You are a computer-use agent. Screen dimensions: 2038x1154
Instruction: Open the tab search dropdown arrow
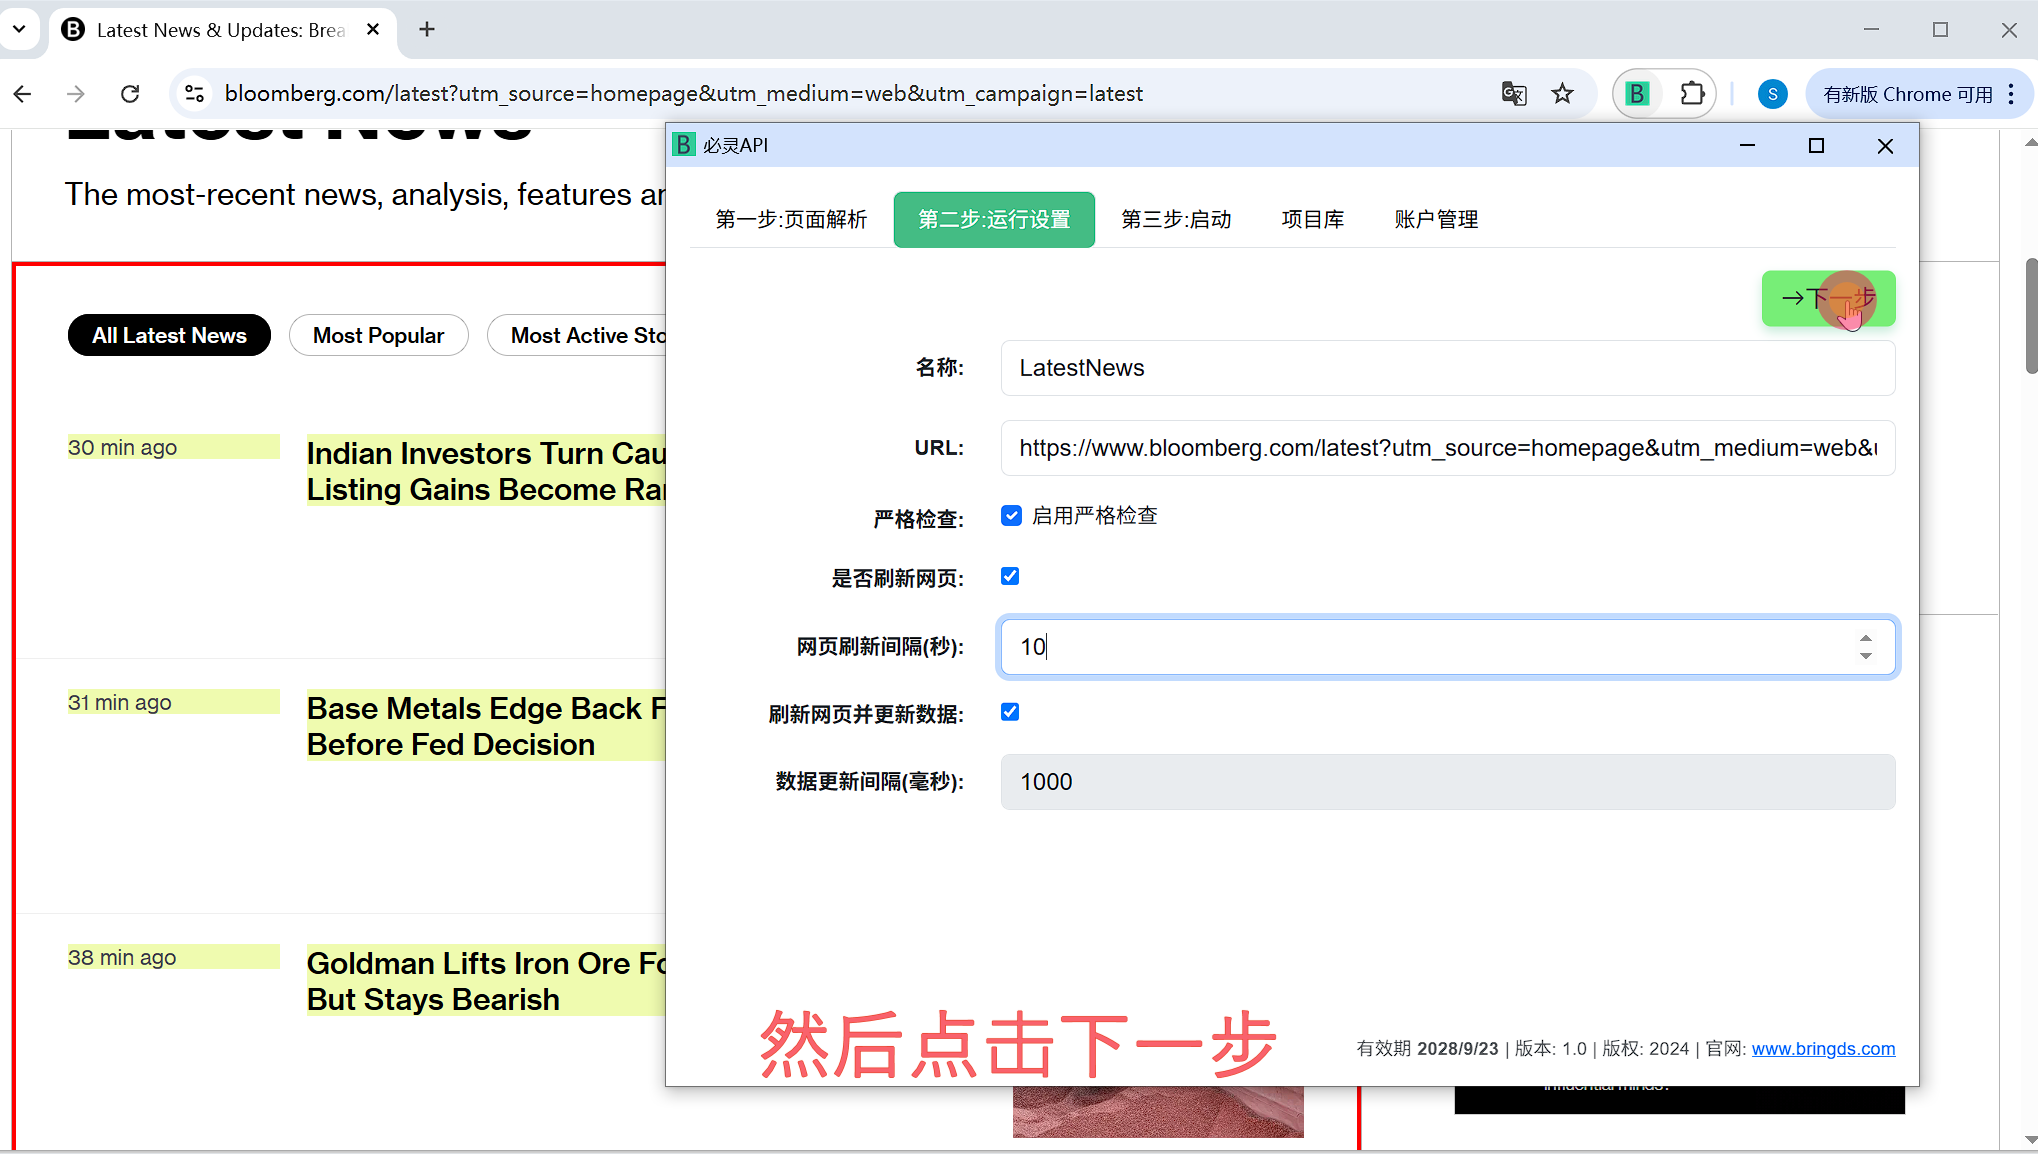click(x=19, y=30)
